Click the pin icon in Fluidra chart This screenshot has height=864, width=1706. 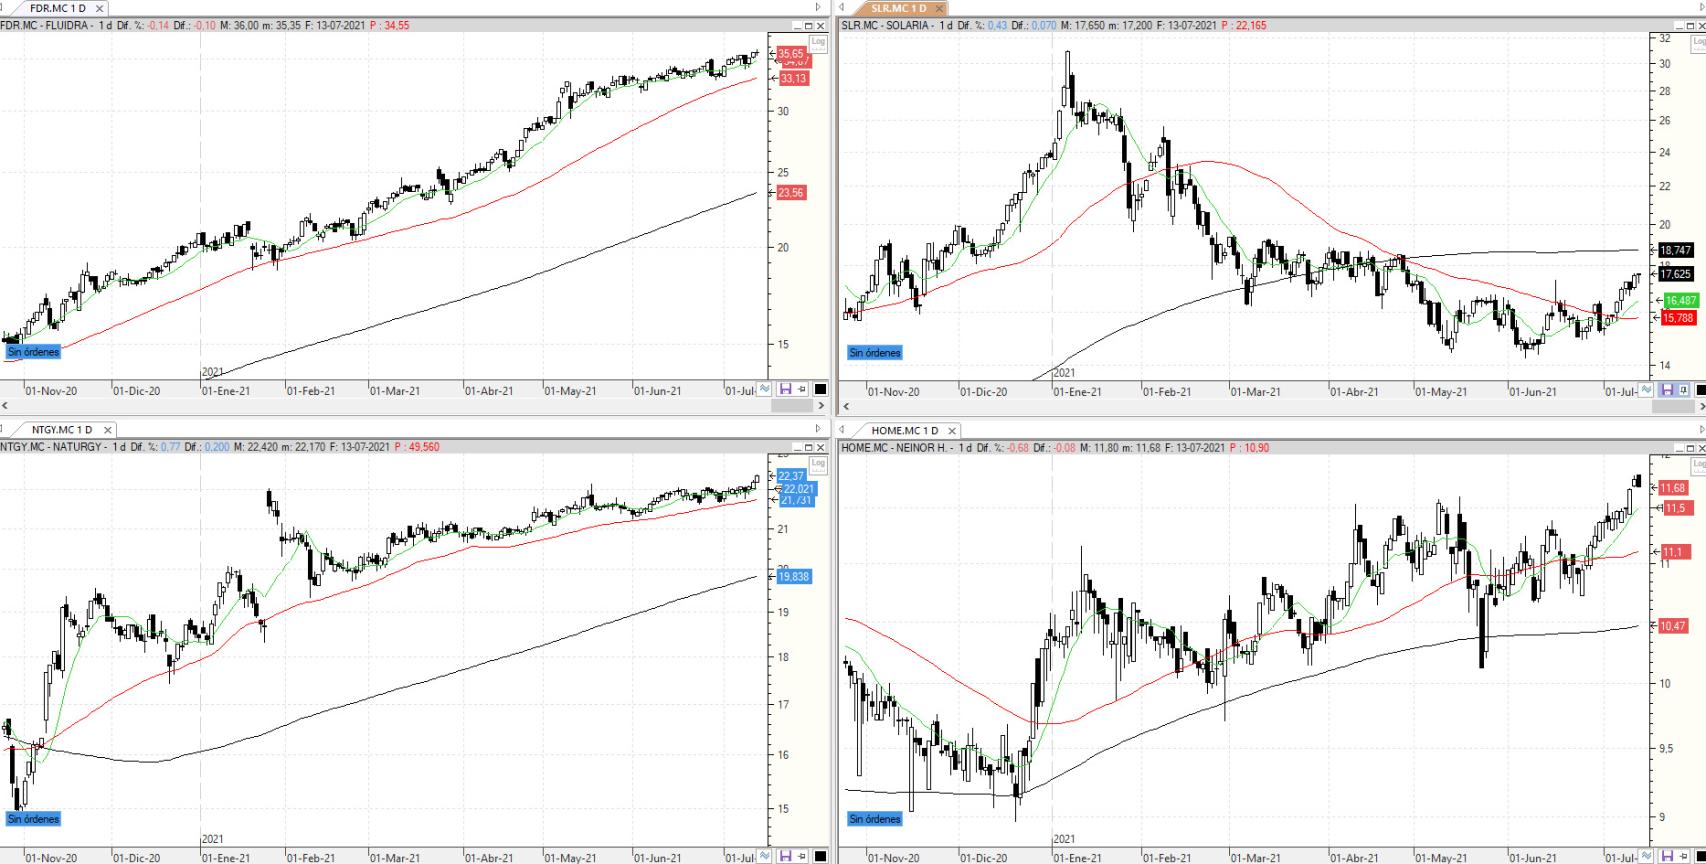(802, 389)
